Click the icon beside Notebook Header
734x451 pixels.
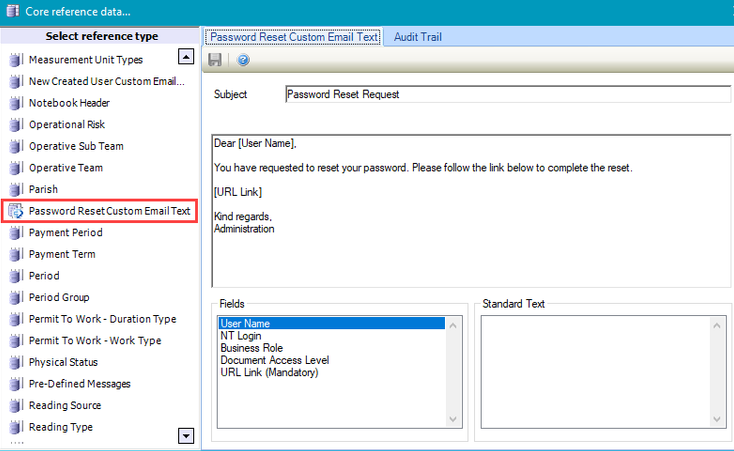(x=15, y=103)
